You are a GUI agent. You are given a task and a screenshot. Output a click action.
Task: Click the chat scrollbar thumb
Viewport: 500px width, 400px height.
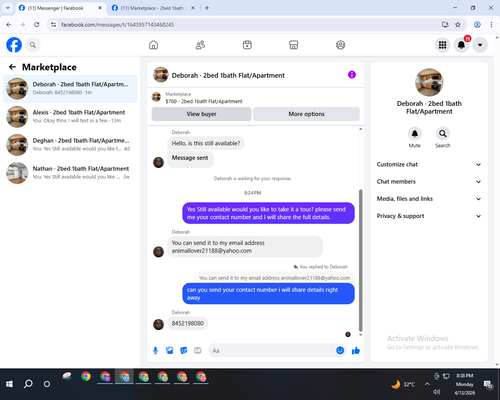360,260
